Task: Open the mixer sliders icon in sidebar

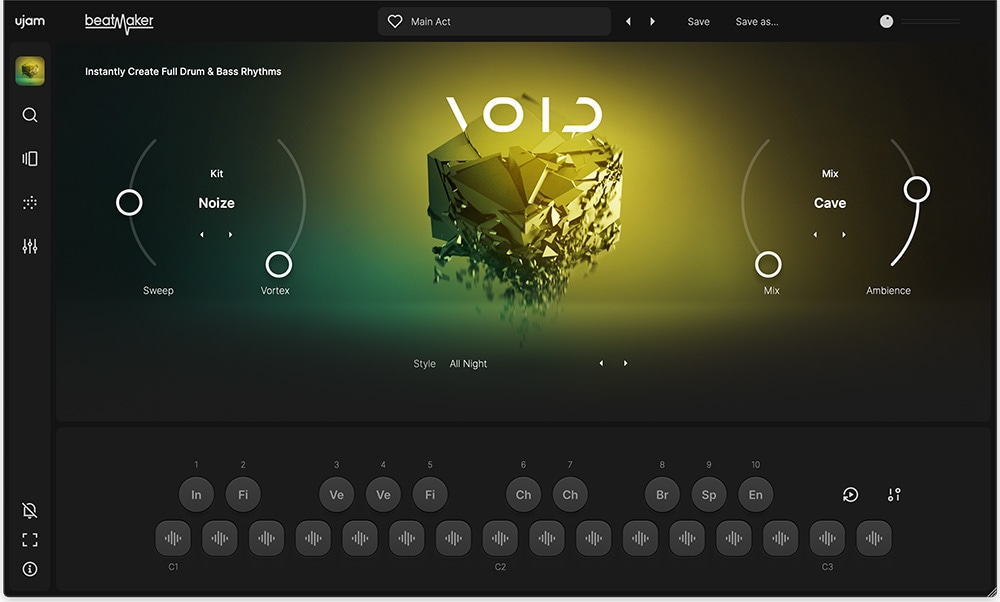Action: (x=30, y=246)
